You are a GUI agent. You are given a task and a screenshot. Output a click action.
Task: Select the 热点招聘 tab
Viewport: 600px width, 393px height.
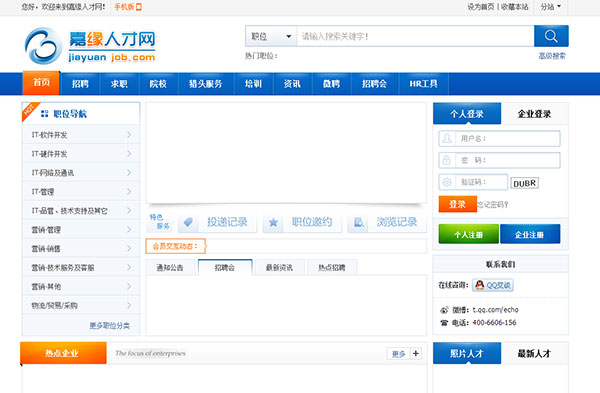(332, 267)
